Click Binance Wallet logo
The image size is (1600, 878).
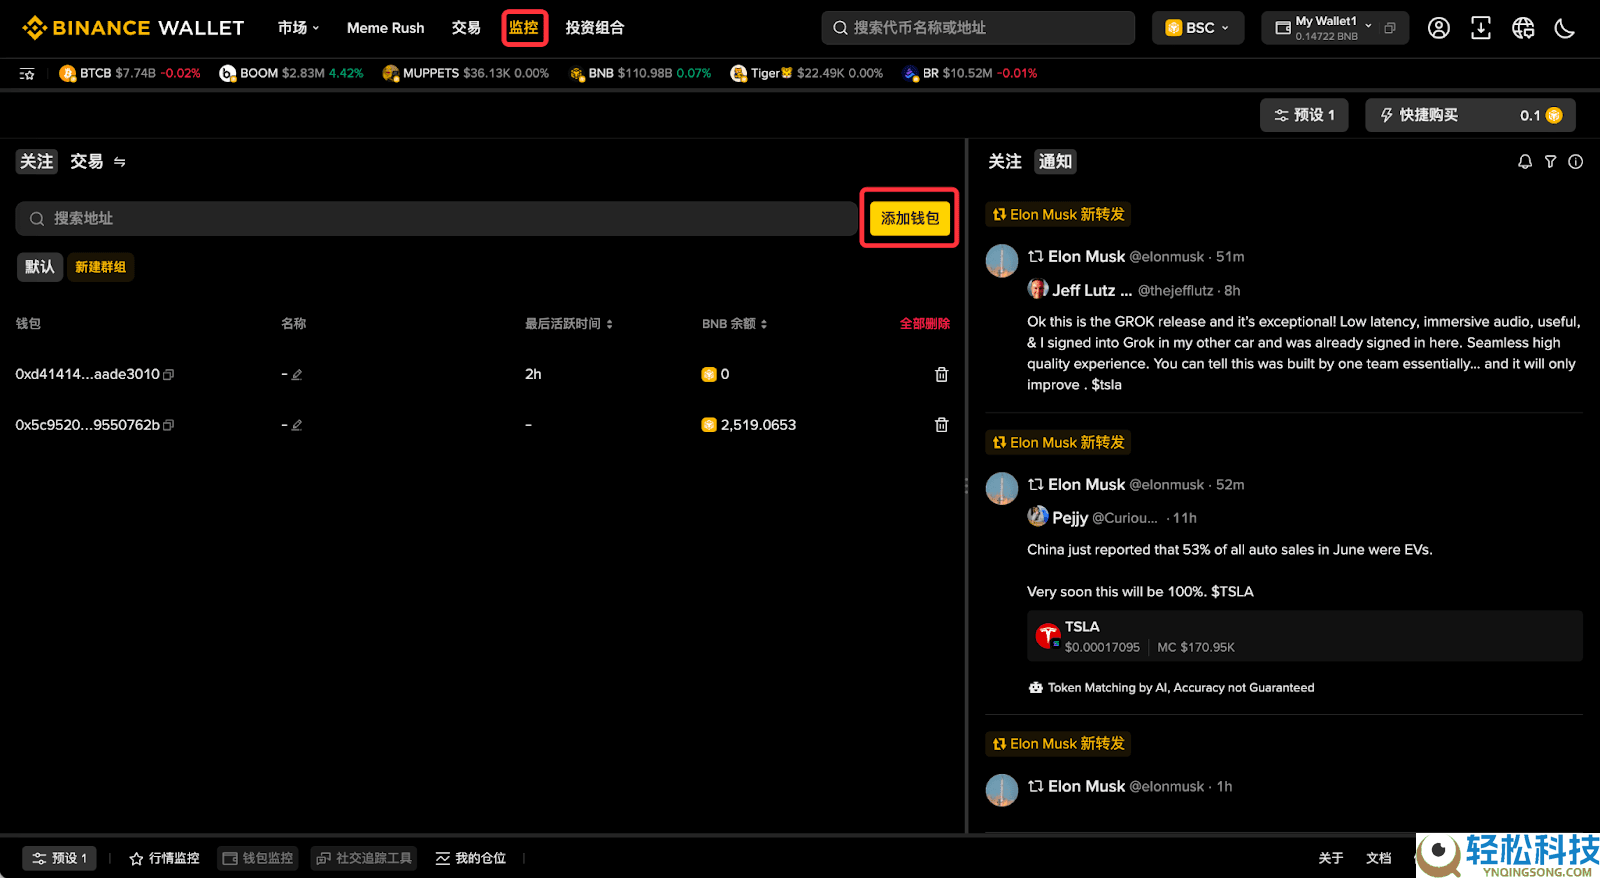click(133, 28)
